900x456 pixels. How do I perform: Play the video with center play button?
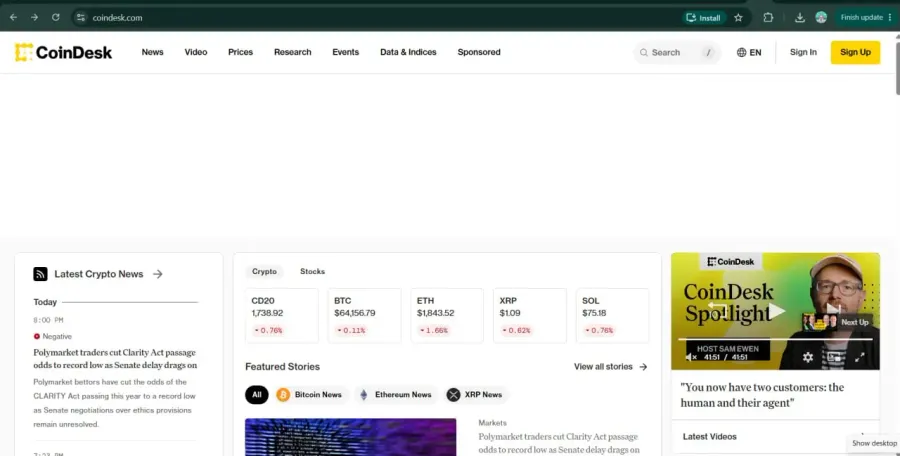776,311
